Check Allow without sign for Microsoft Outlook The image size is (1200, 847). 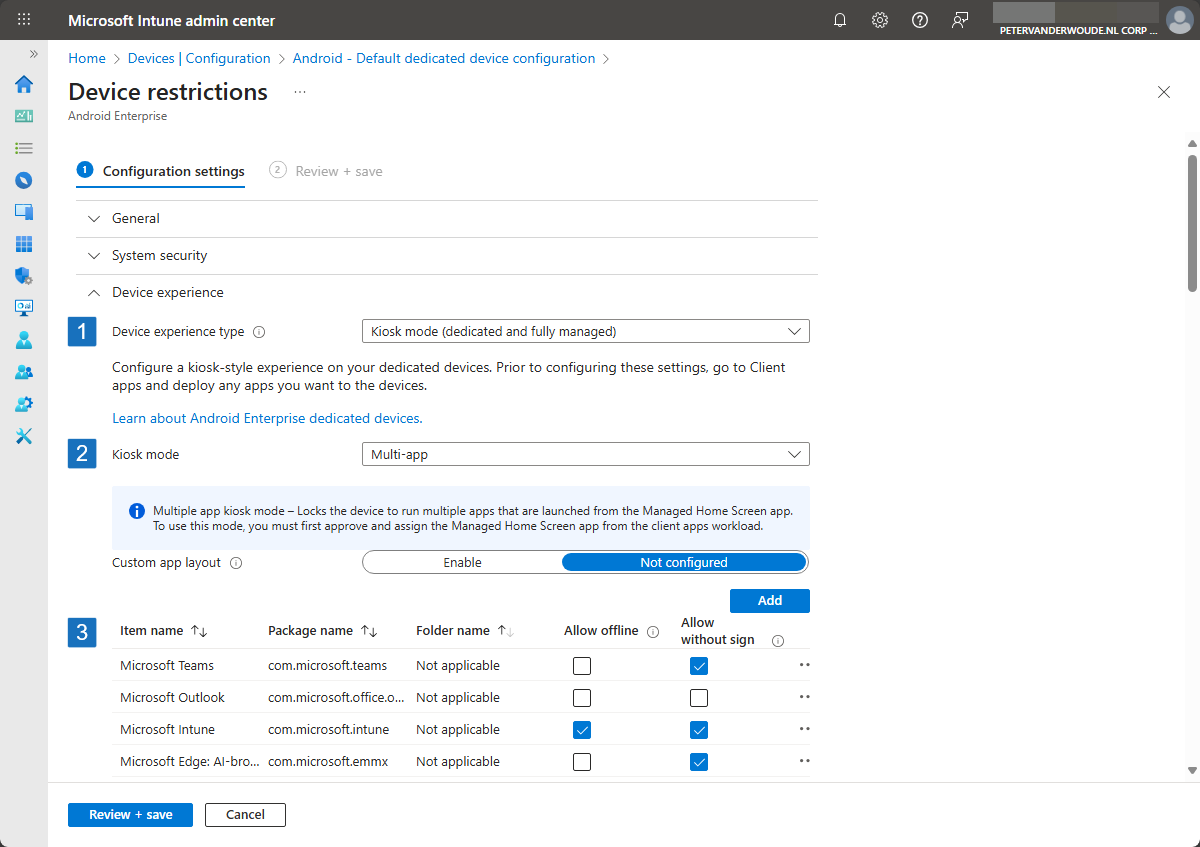pyautogui.click(x=699, y=698)
